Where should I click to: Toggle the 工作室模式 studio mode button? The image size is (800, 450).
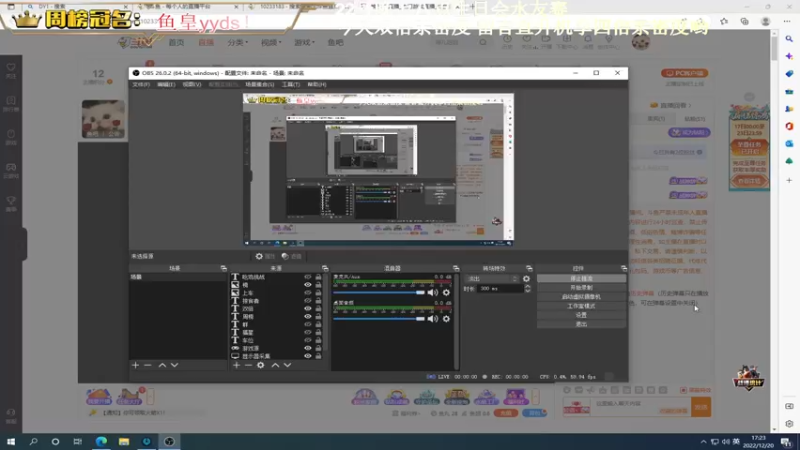pos(581,306)
